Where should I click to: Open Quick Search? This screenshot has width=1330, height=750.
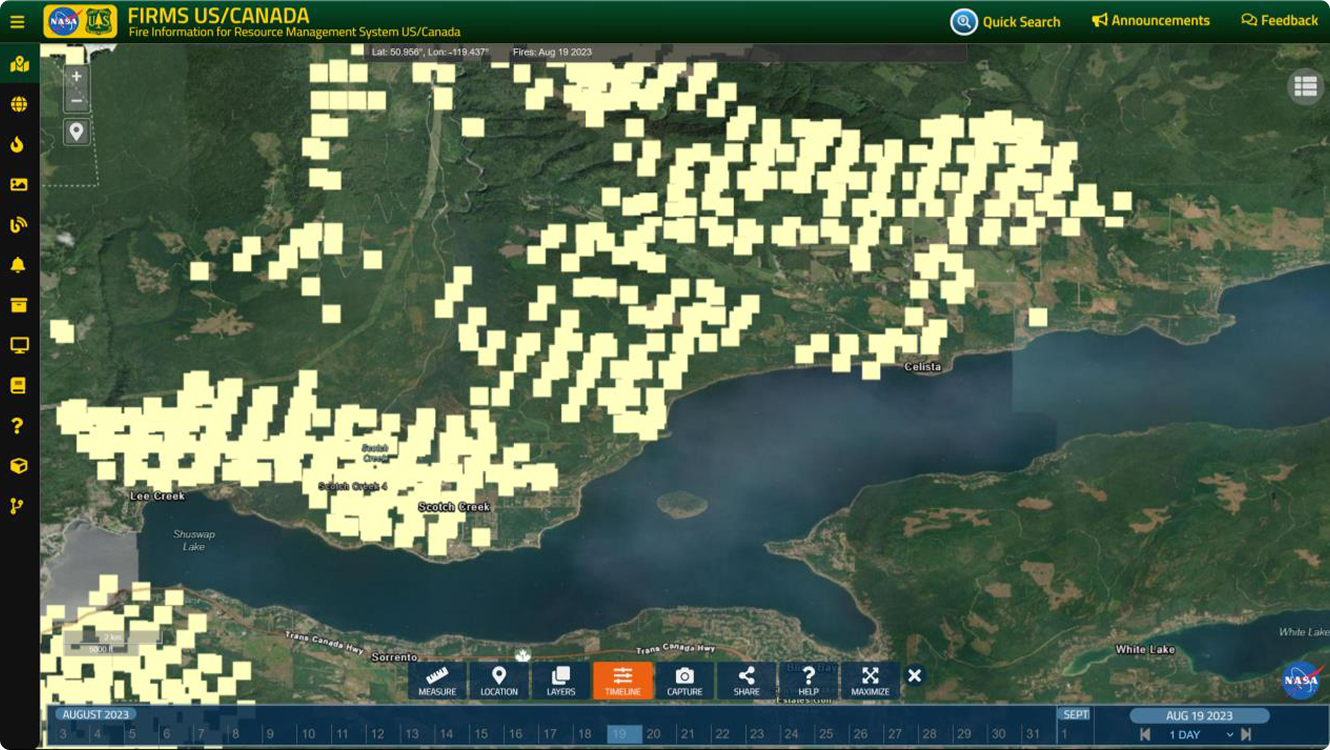[x=1005, y=21]
